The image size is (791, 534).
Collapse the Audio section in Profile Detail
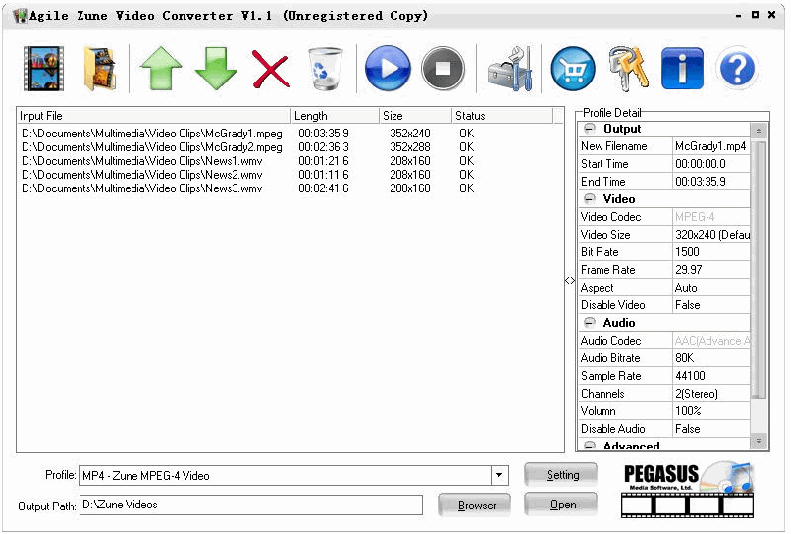[x=589, y=323]
